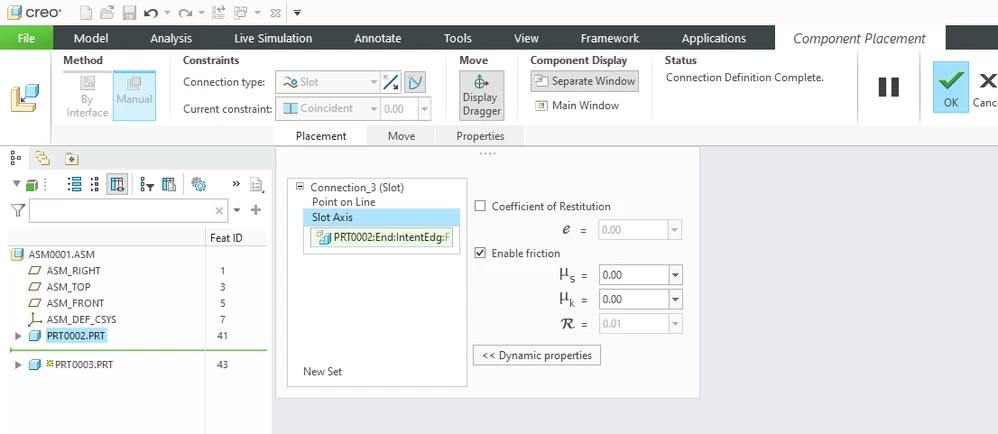The image size is (998, 434).
Task: Open the Tools ribbon tab
Action: tap(458, 38)
